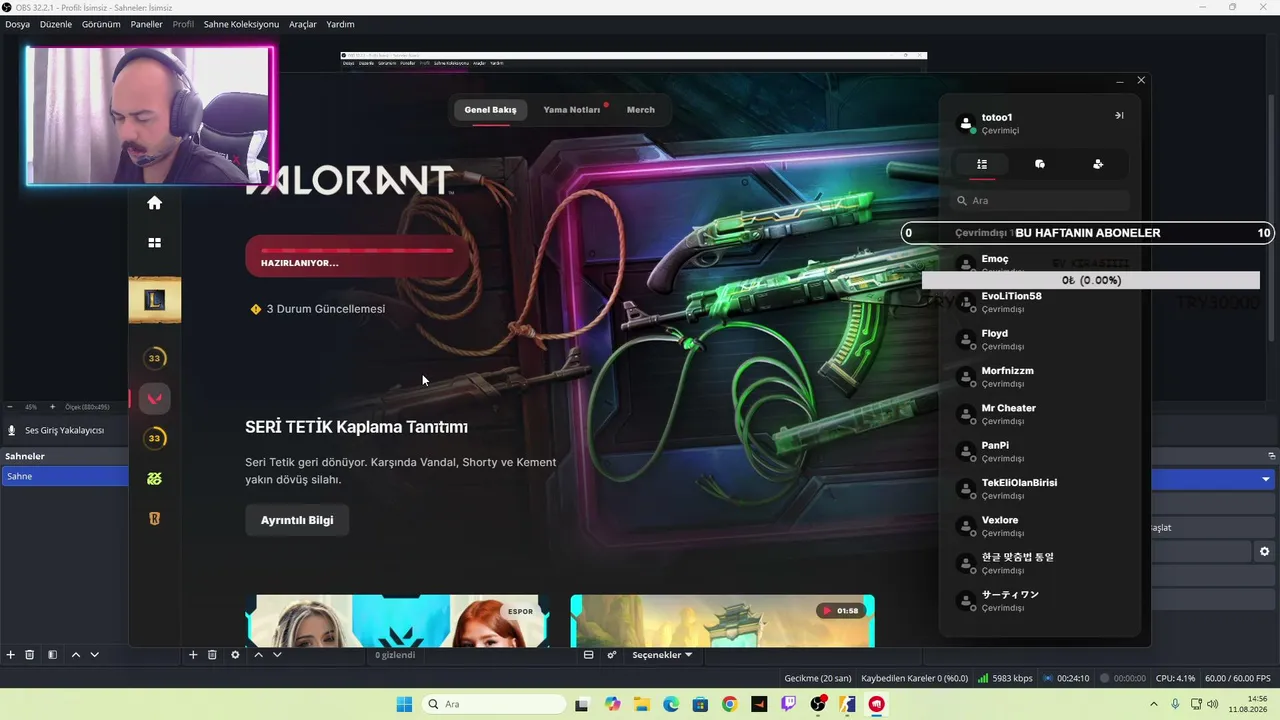Move the source up with arrow
Image resolution: width=1280 pixels, height=720 pixels.
[x=258, y=655]
